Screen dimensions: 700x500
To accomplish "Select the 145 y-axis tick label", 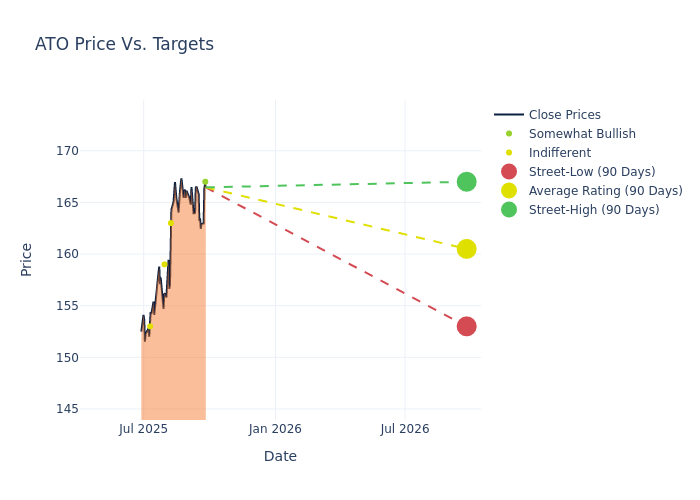I will coord(95,409).
